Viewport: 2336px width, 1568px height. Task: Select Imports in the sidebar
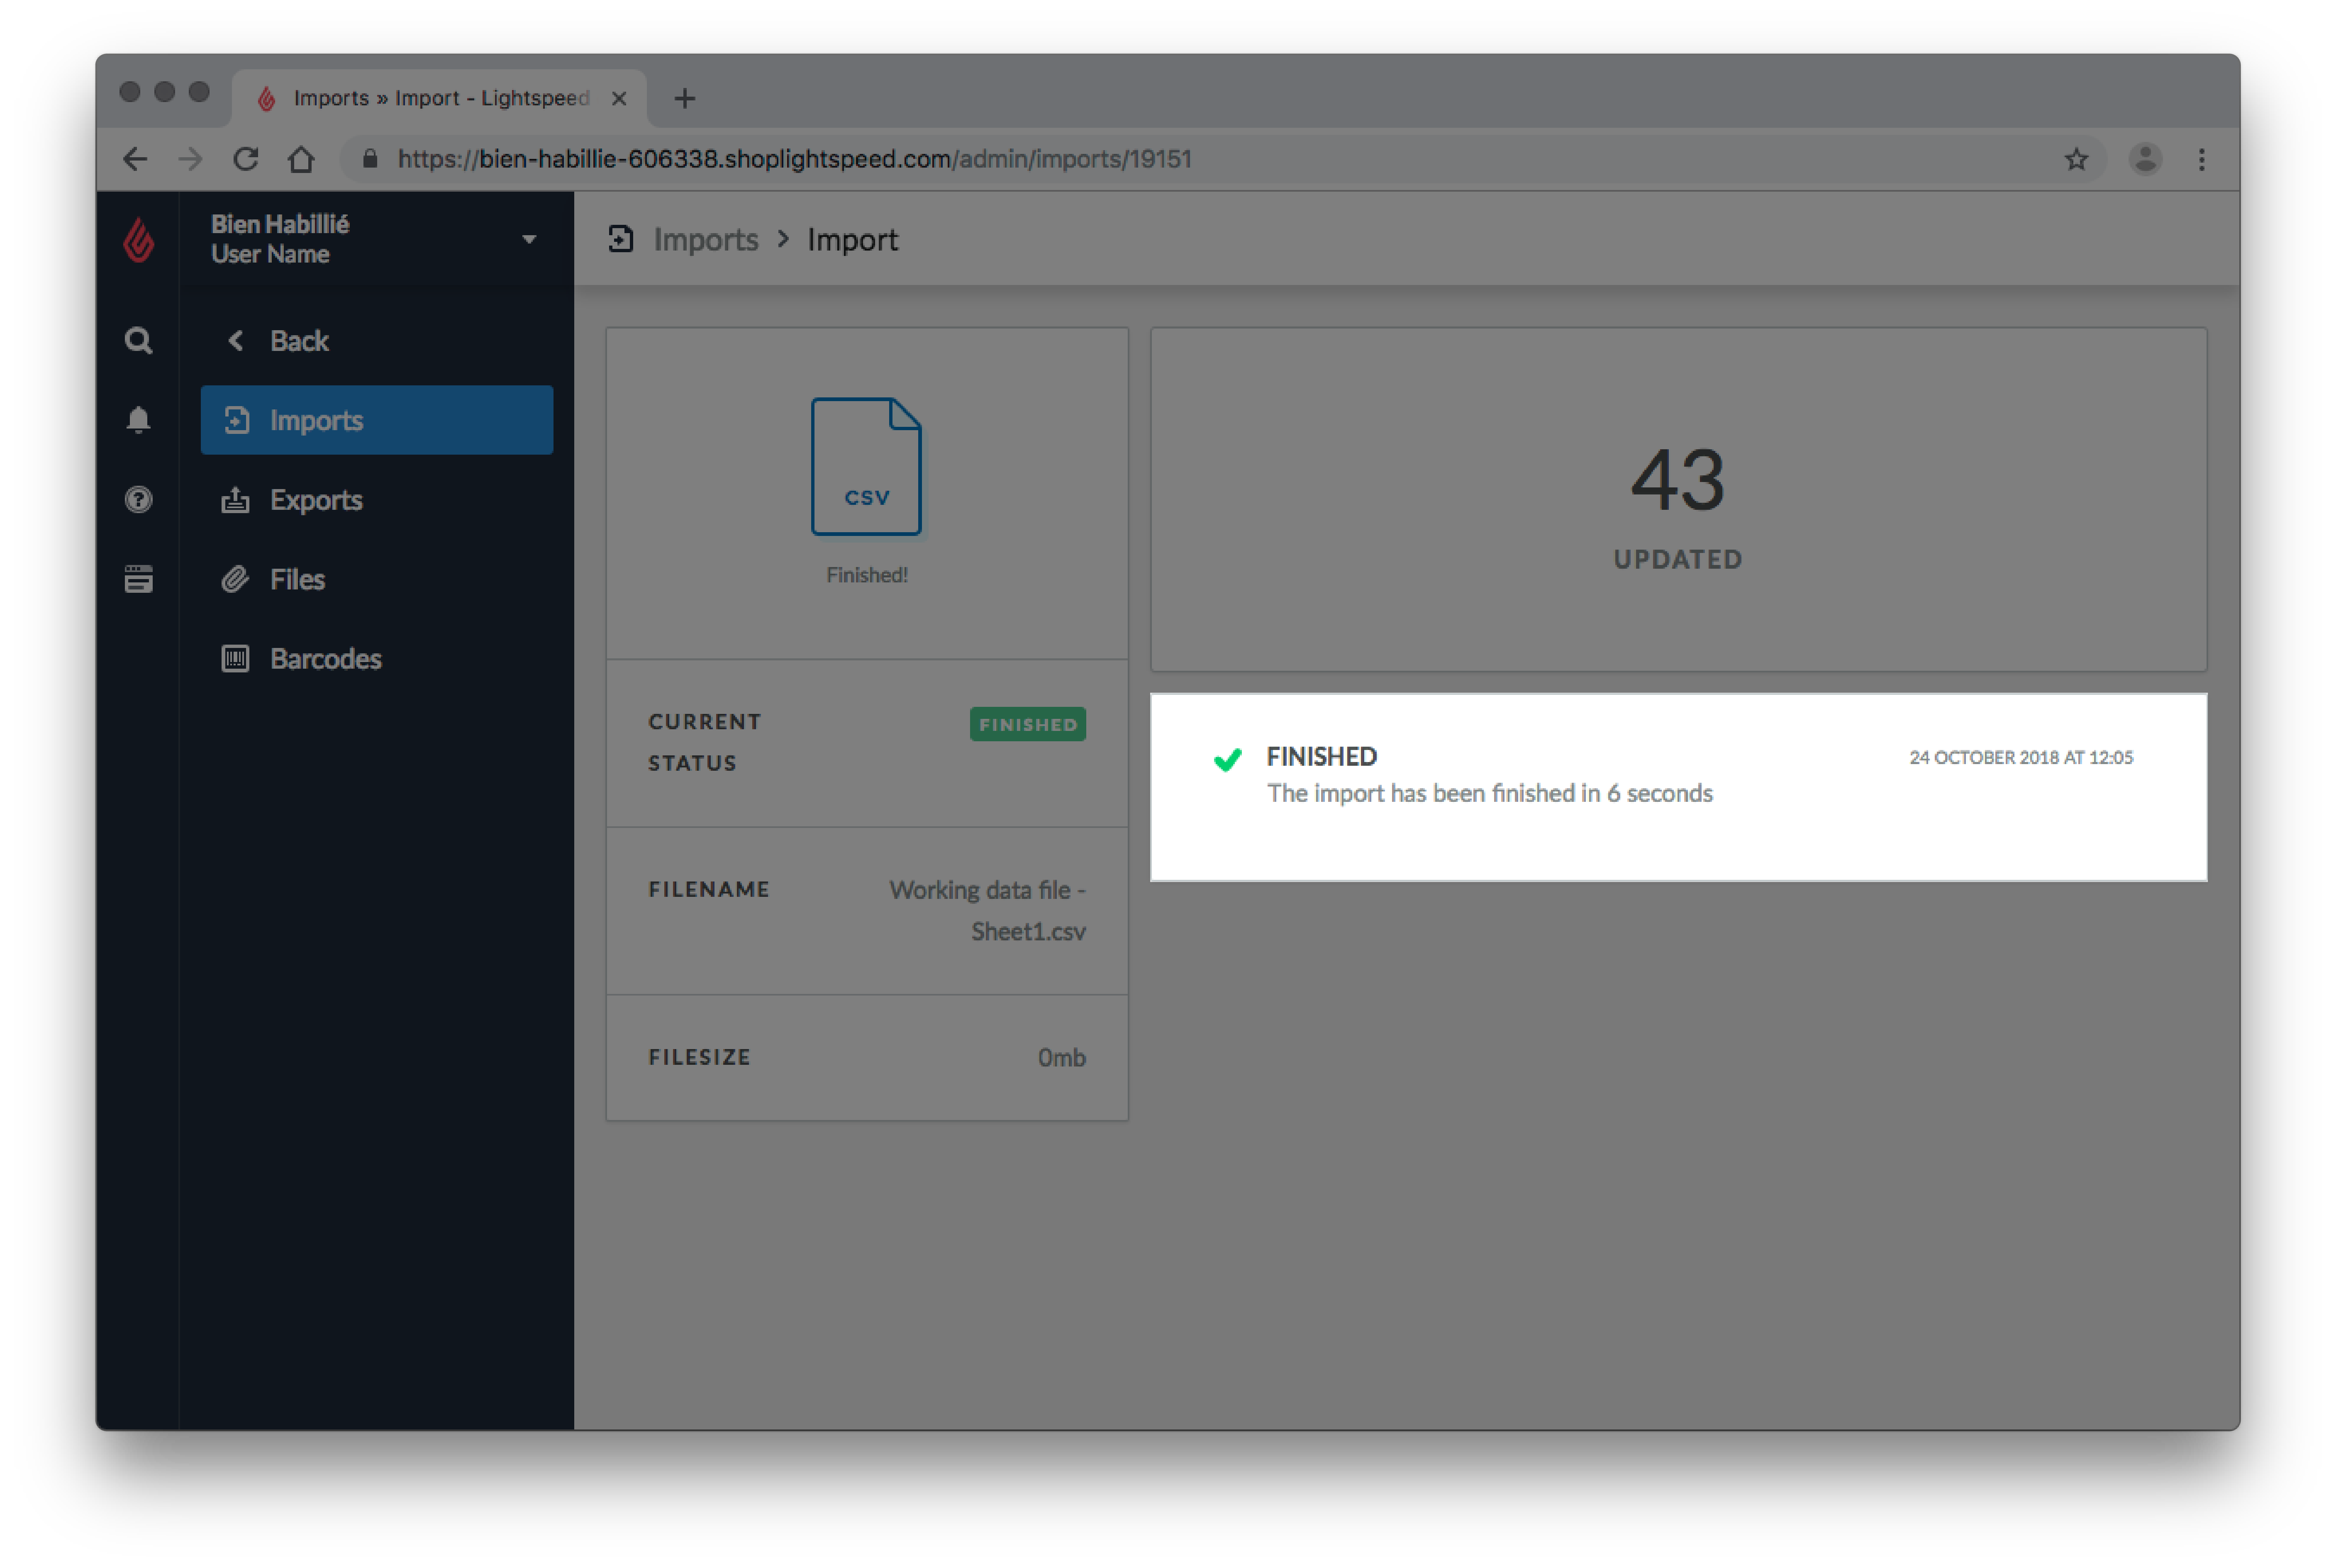click(377, 420)
